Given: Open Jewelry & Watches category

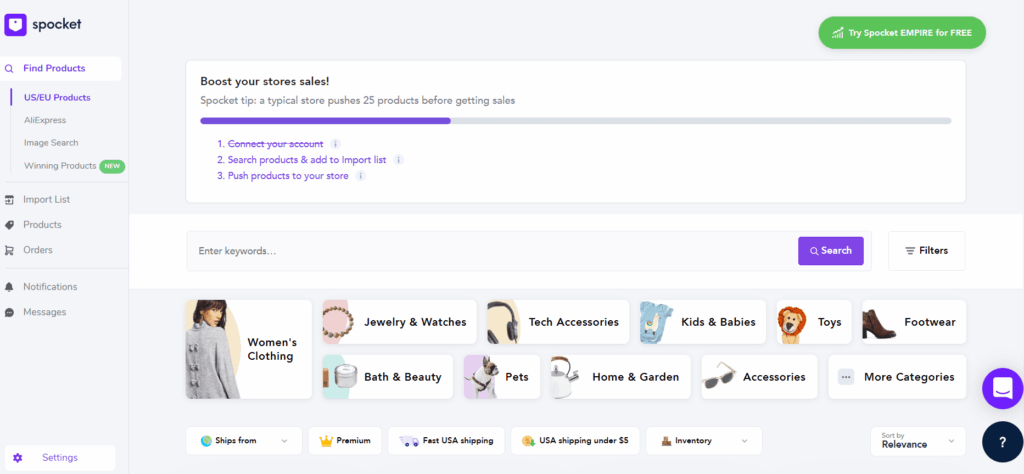Looking at the screenshot, I should (x=400, y=322).
